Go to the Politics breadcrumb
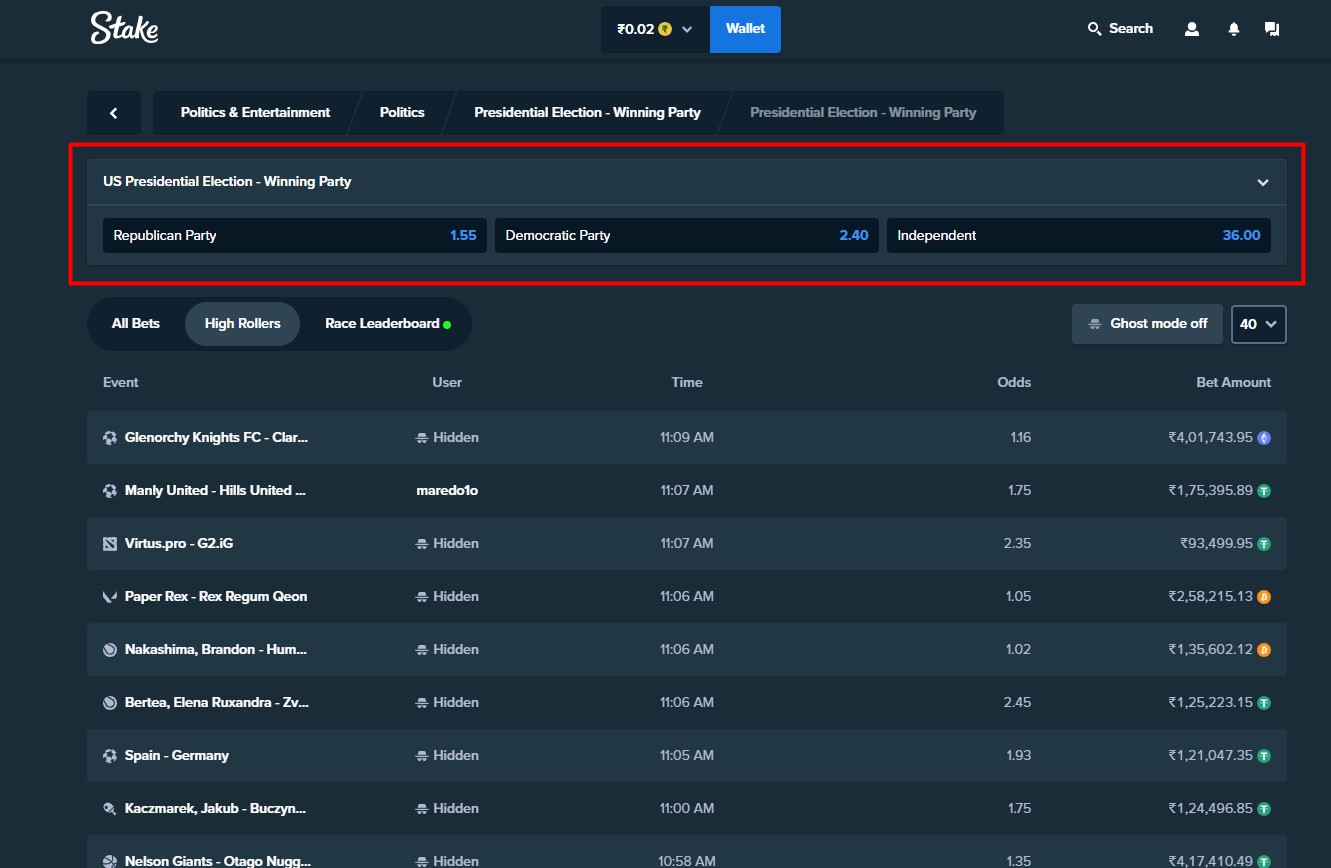The height and width of the screenshot is (868, 1331). click(402, 113)
